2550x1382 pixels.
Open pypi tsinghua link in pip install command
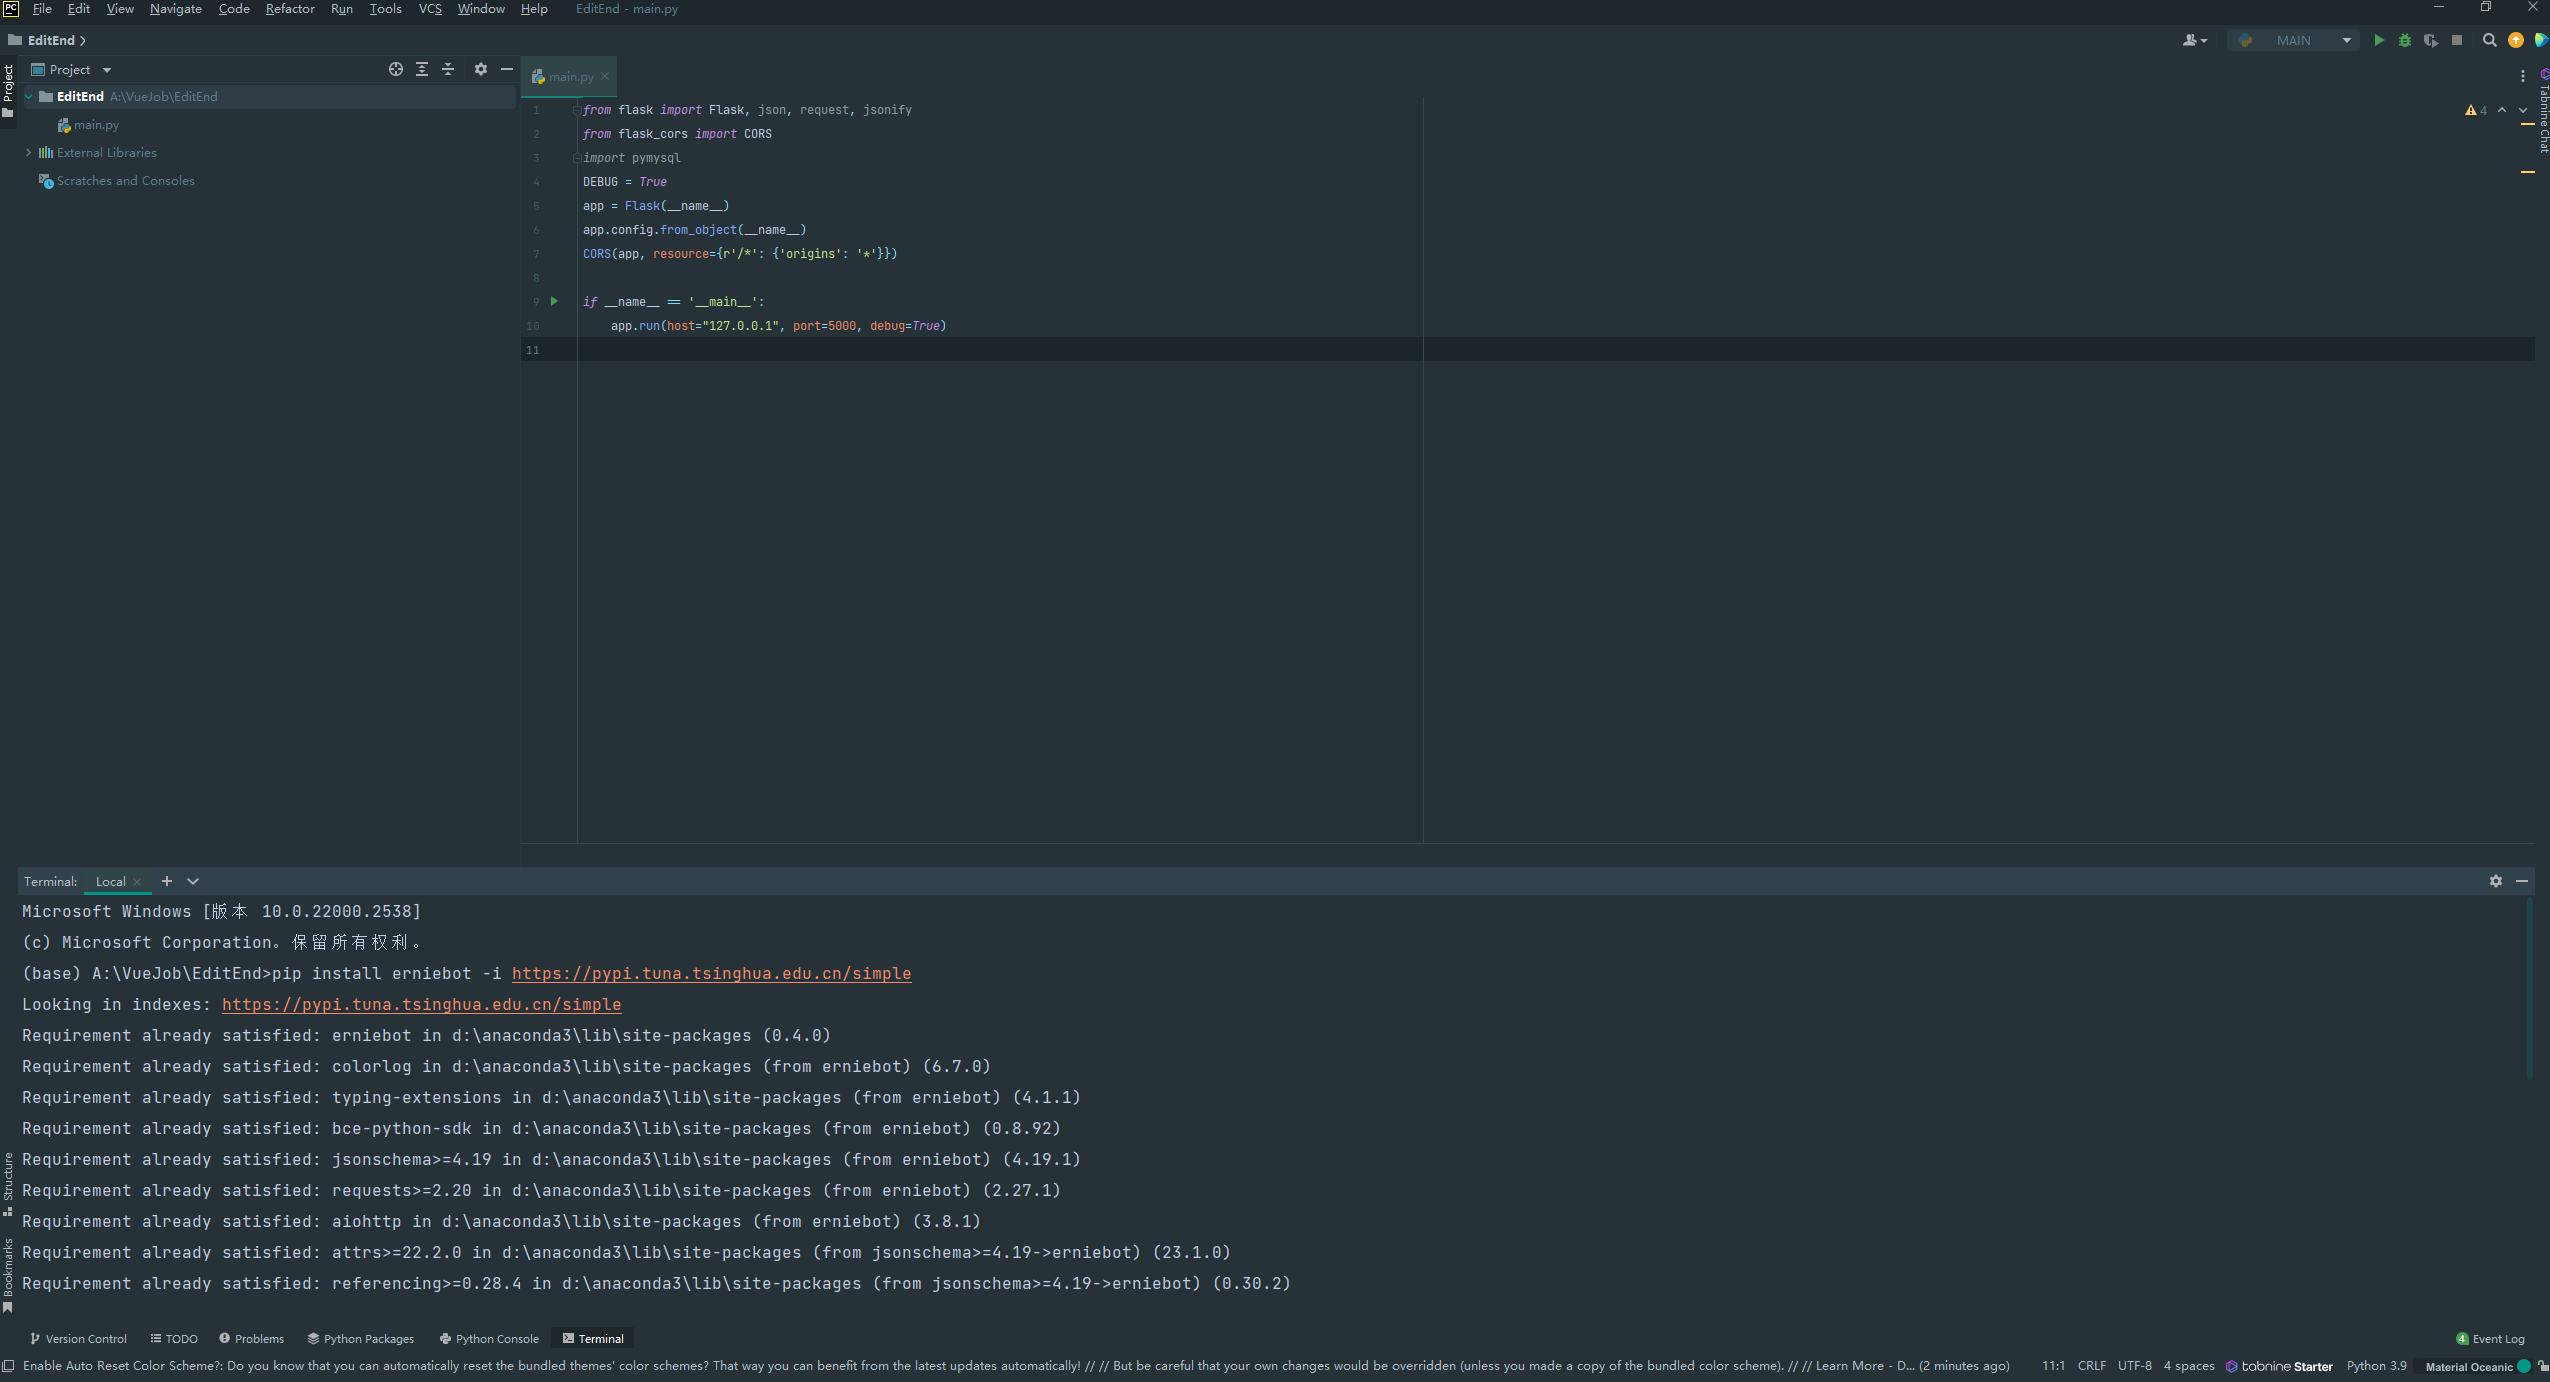[x=711, y=974]
